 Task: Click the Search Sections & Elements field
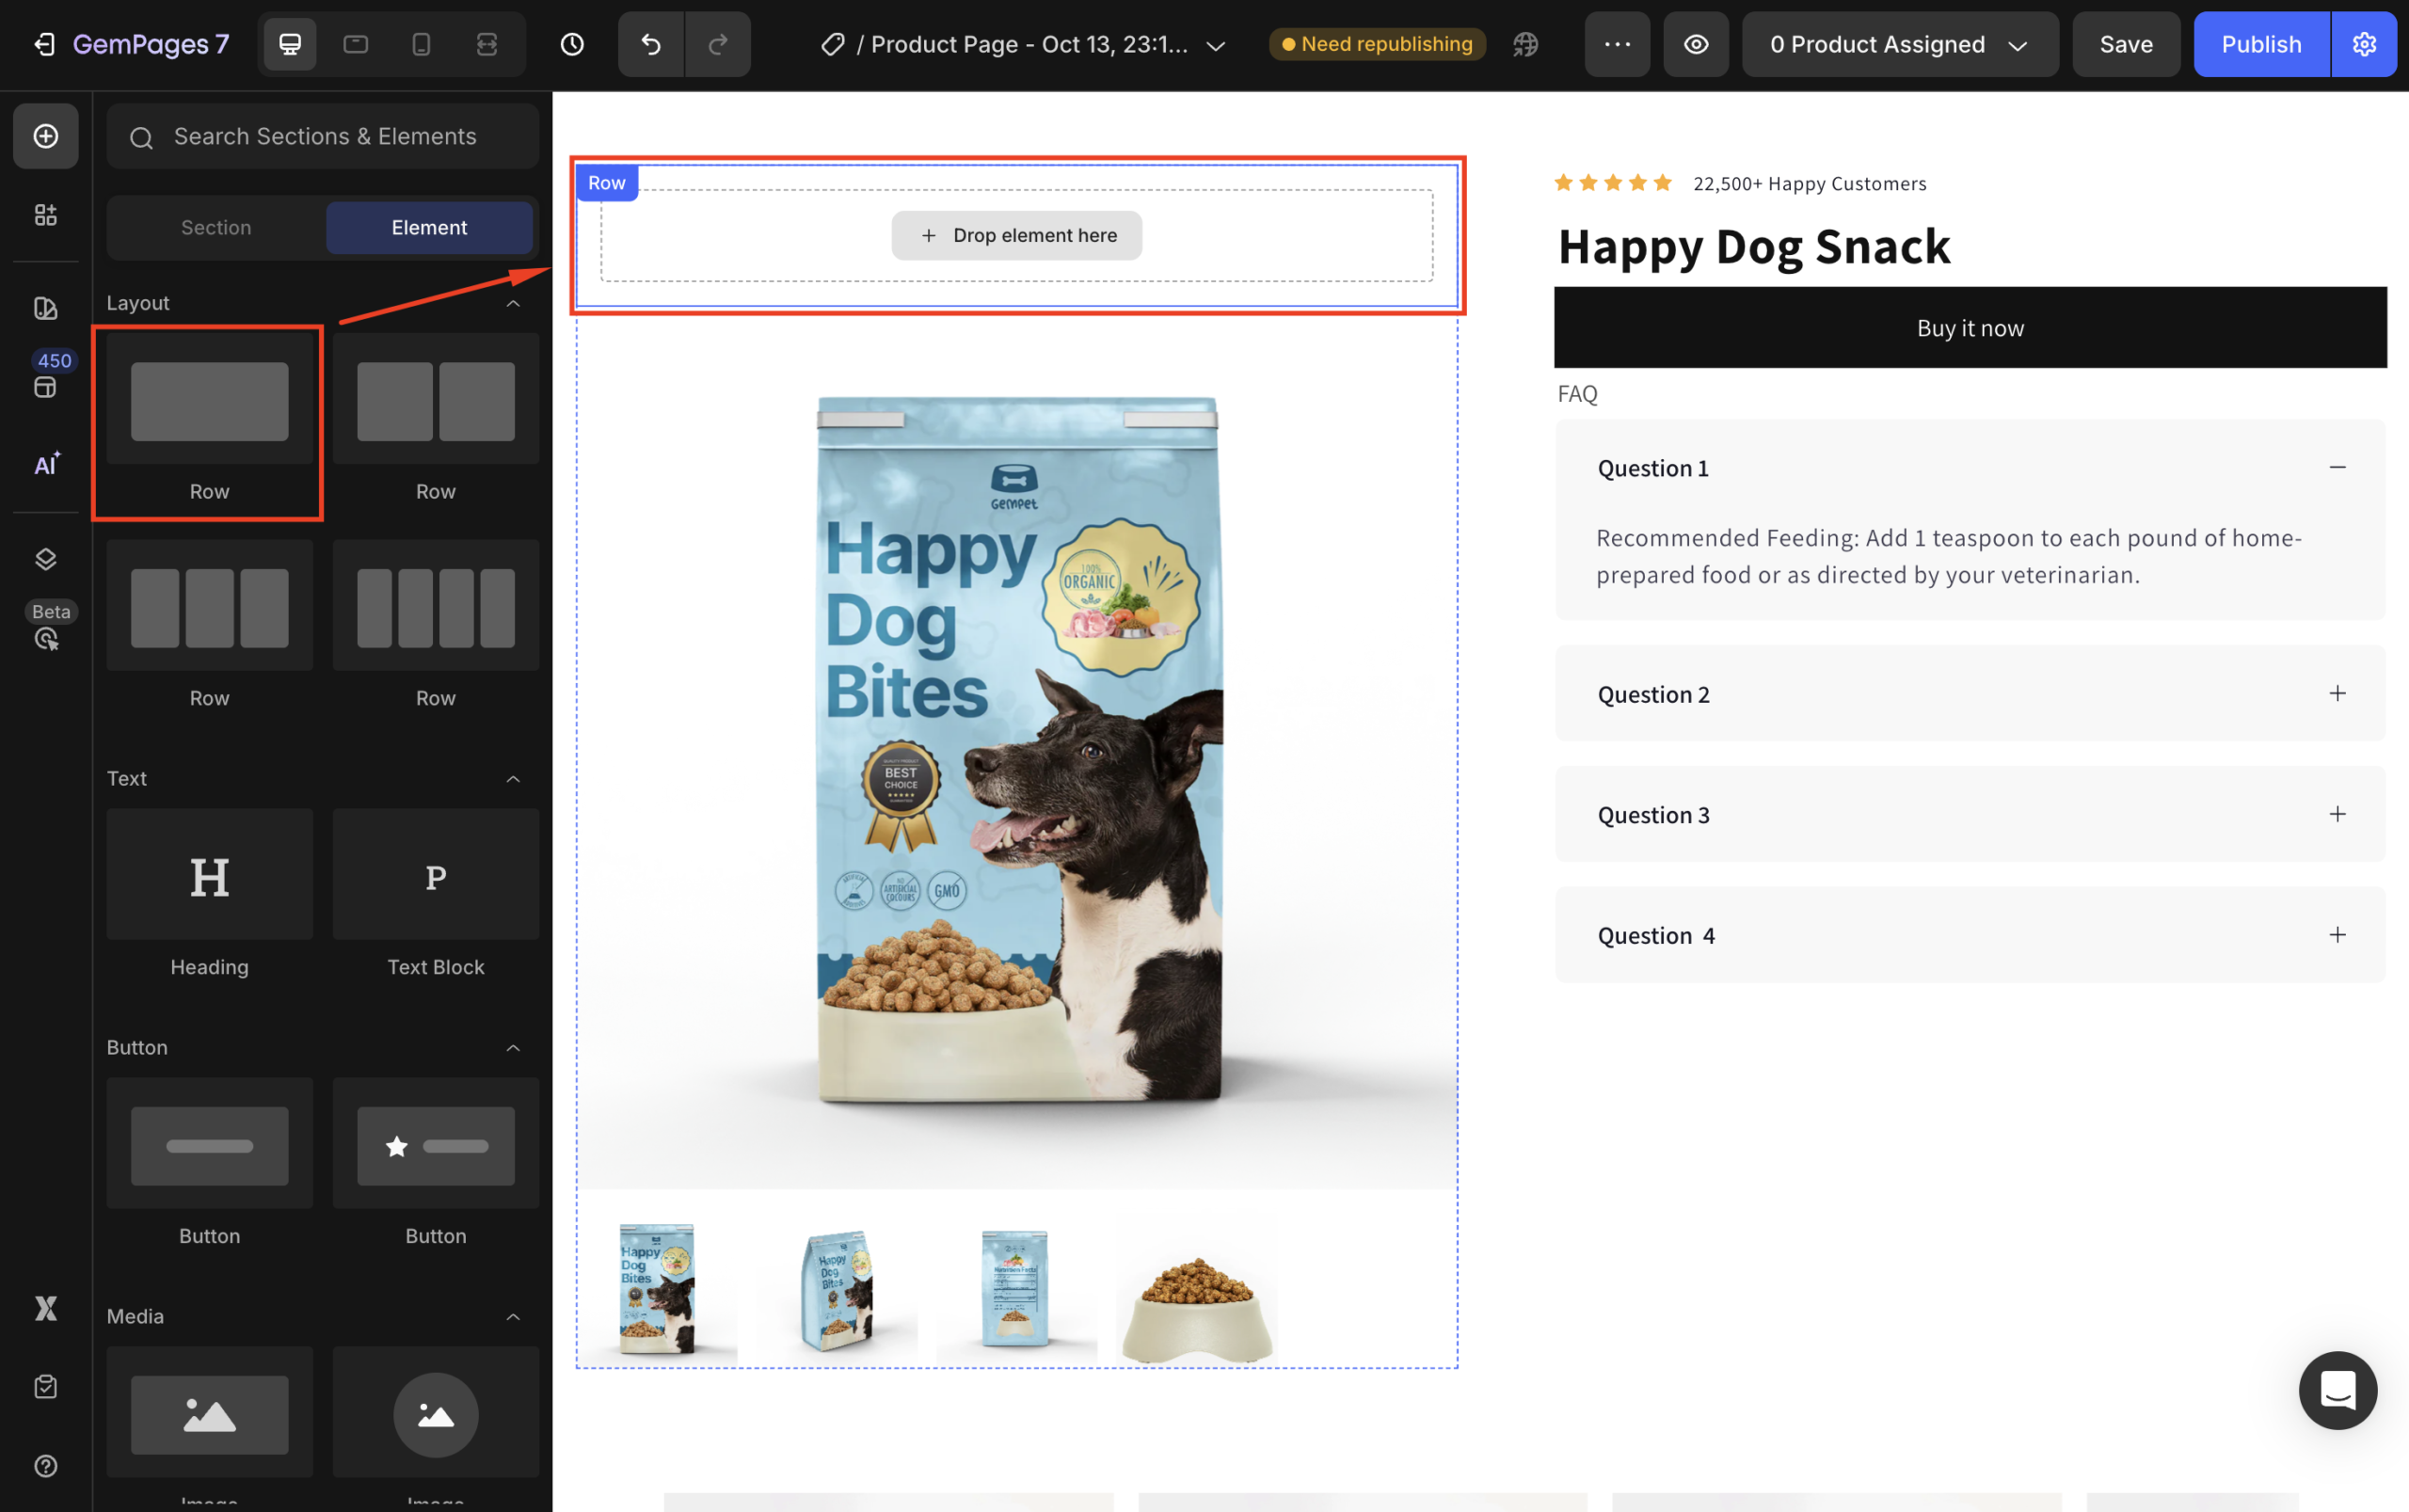tap(324, 136)
